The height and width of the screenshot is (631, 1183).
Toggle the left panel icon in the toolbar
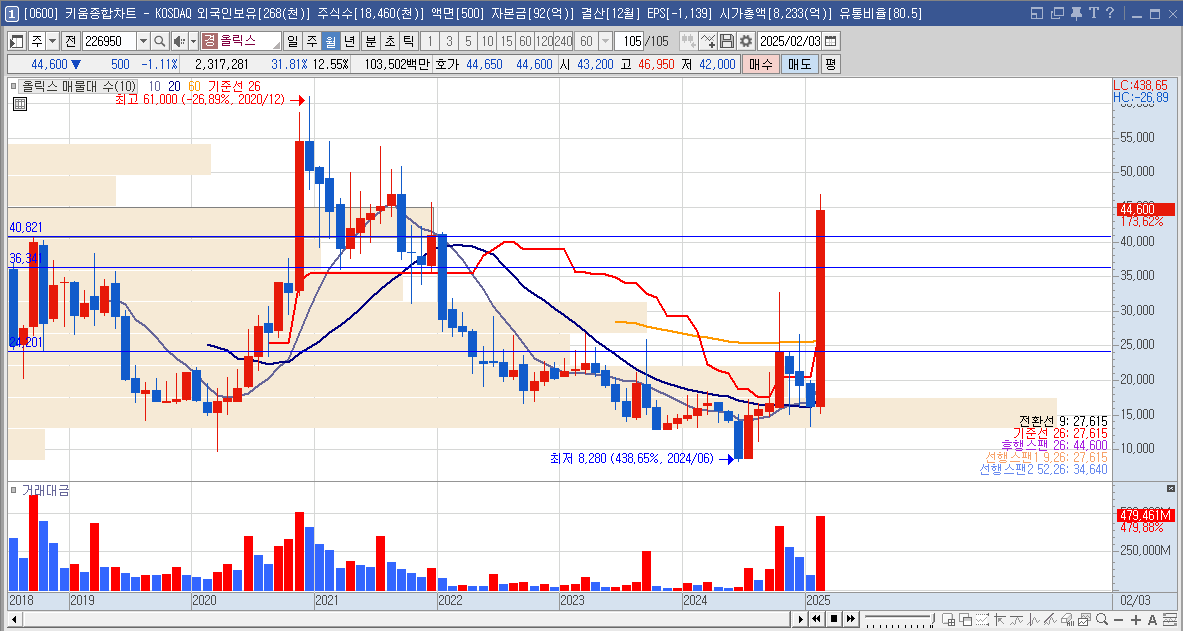pos(16,42)
